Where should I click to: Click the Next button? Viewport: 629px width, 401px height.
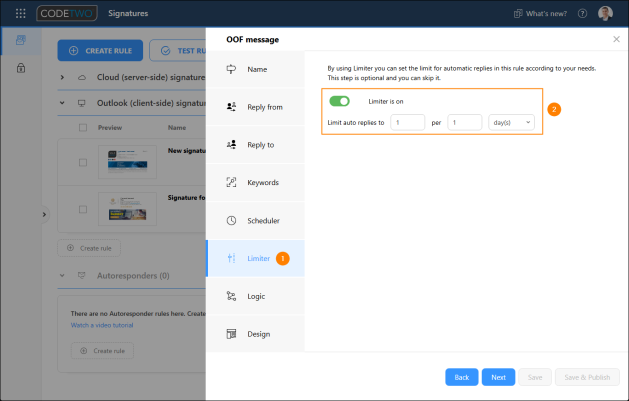(498, 377)
